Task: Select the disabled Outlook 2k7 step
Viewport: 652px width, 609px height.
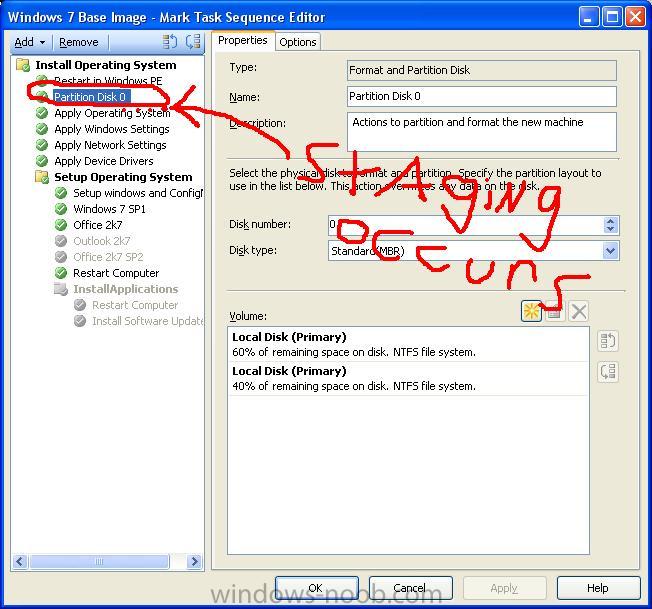Action: (101, 241)
